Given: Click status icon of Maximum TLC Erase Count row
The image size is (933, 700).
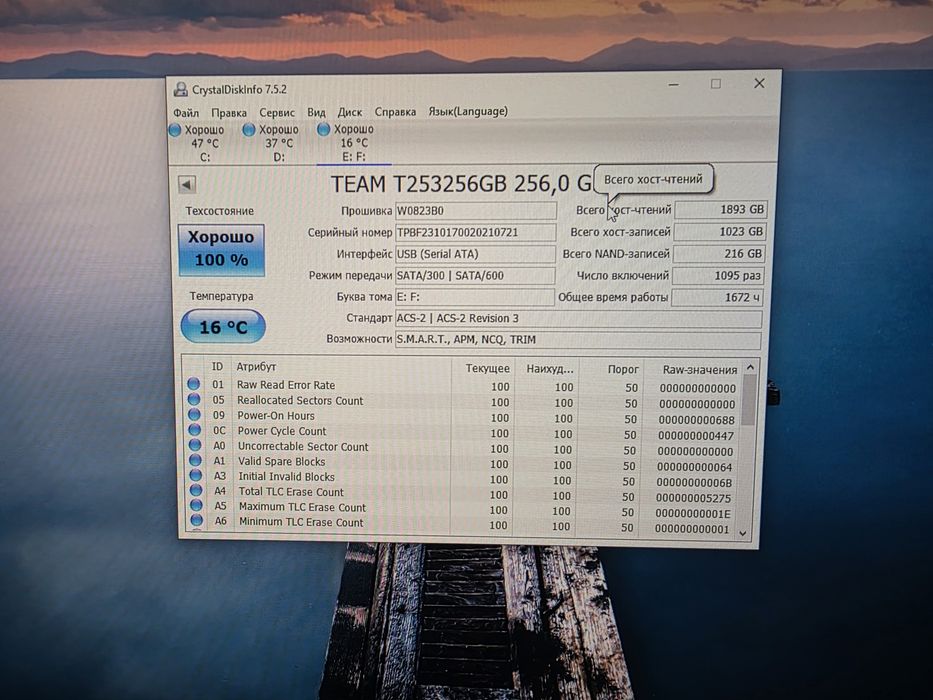Looking at the screenshot, I should click(196, 505).
